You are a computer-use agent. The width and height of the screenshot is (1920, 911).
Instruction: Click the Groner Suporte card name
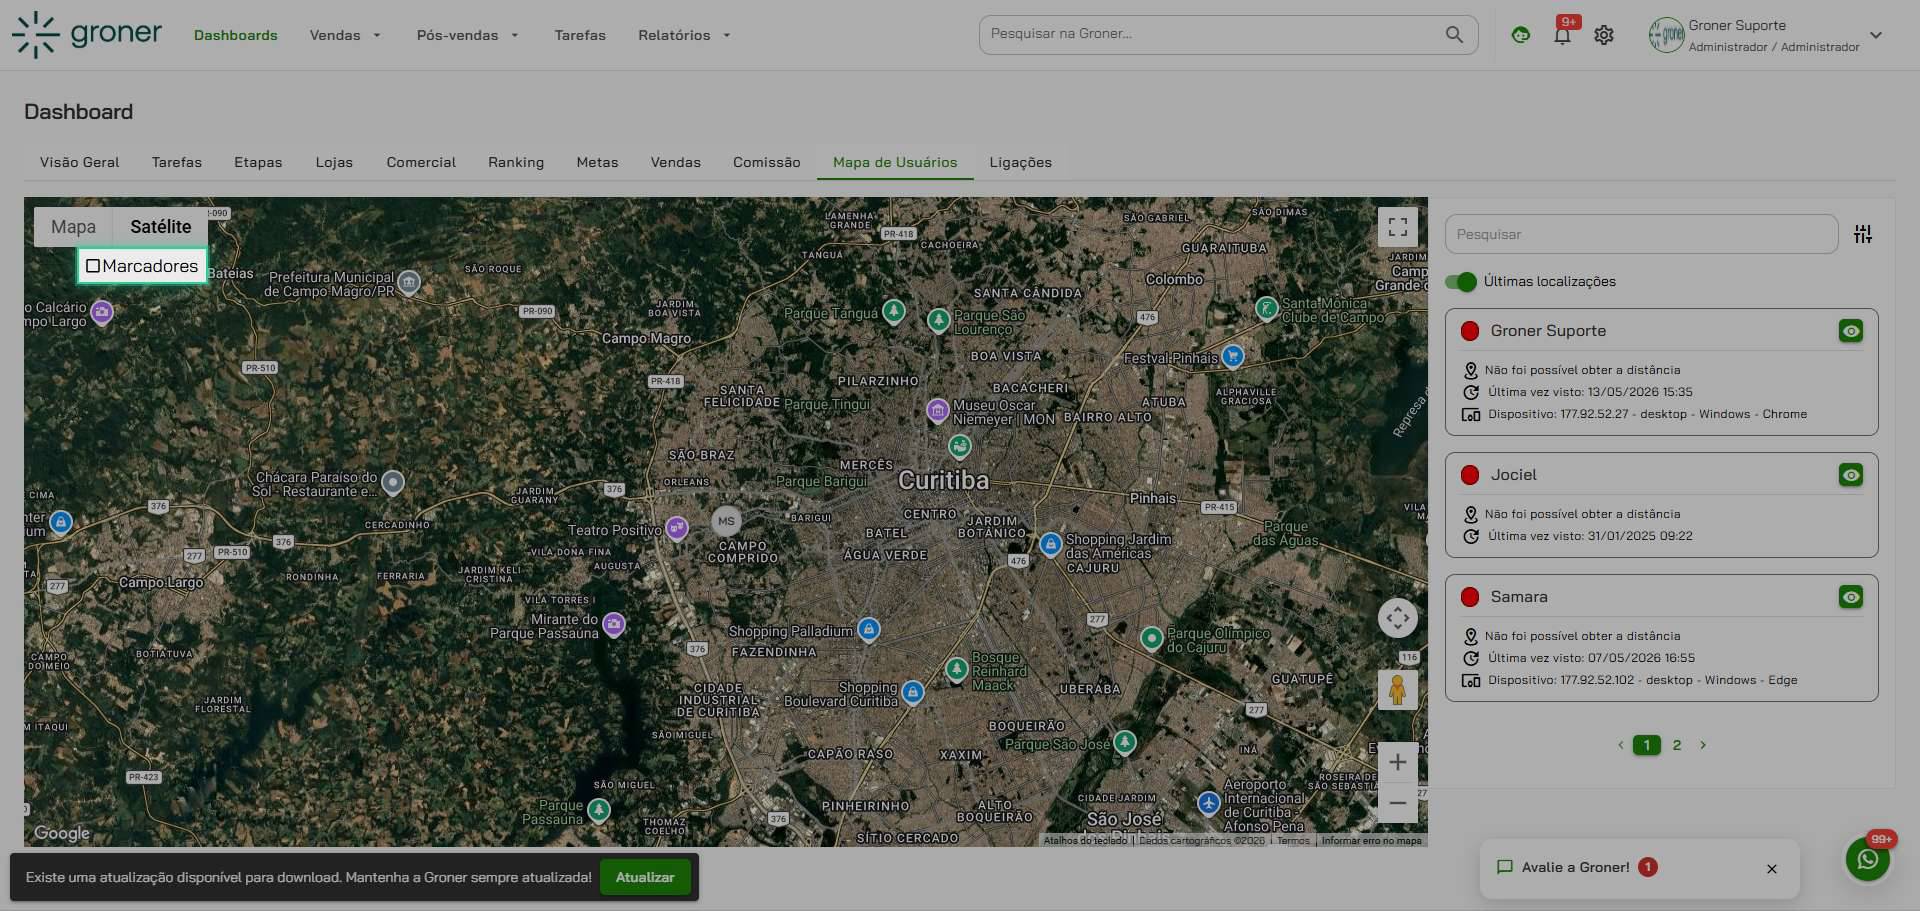1548,331
